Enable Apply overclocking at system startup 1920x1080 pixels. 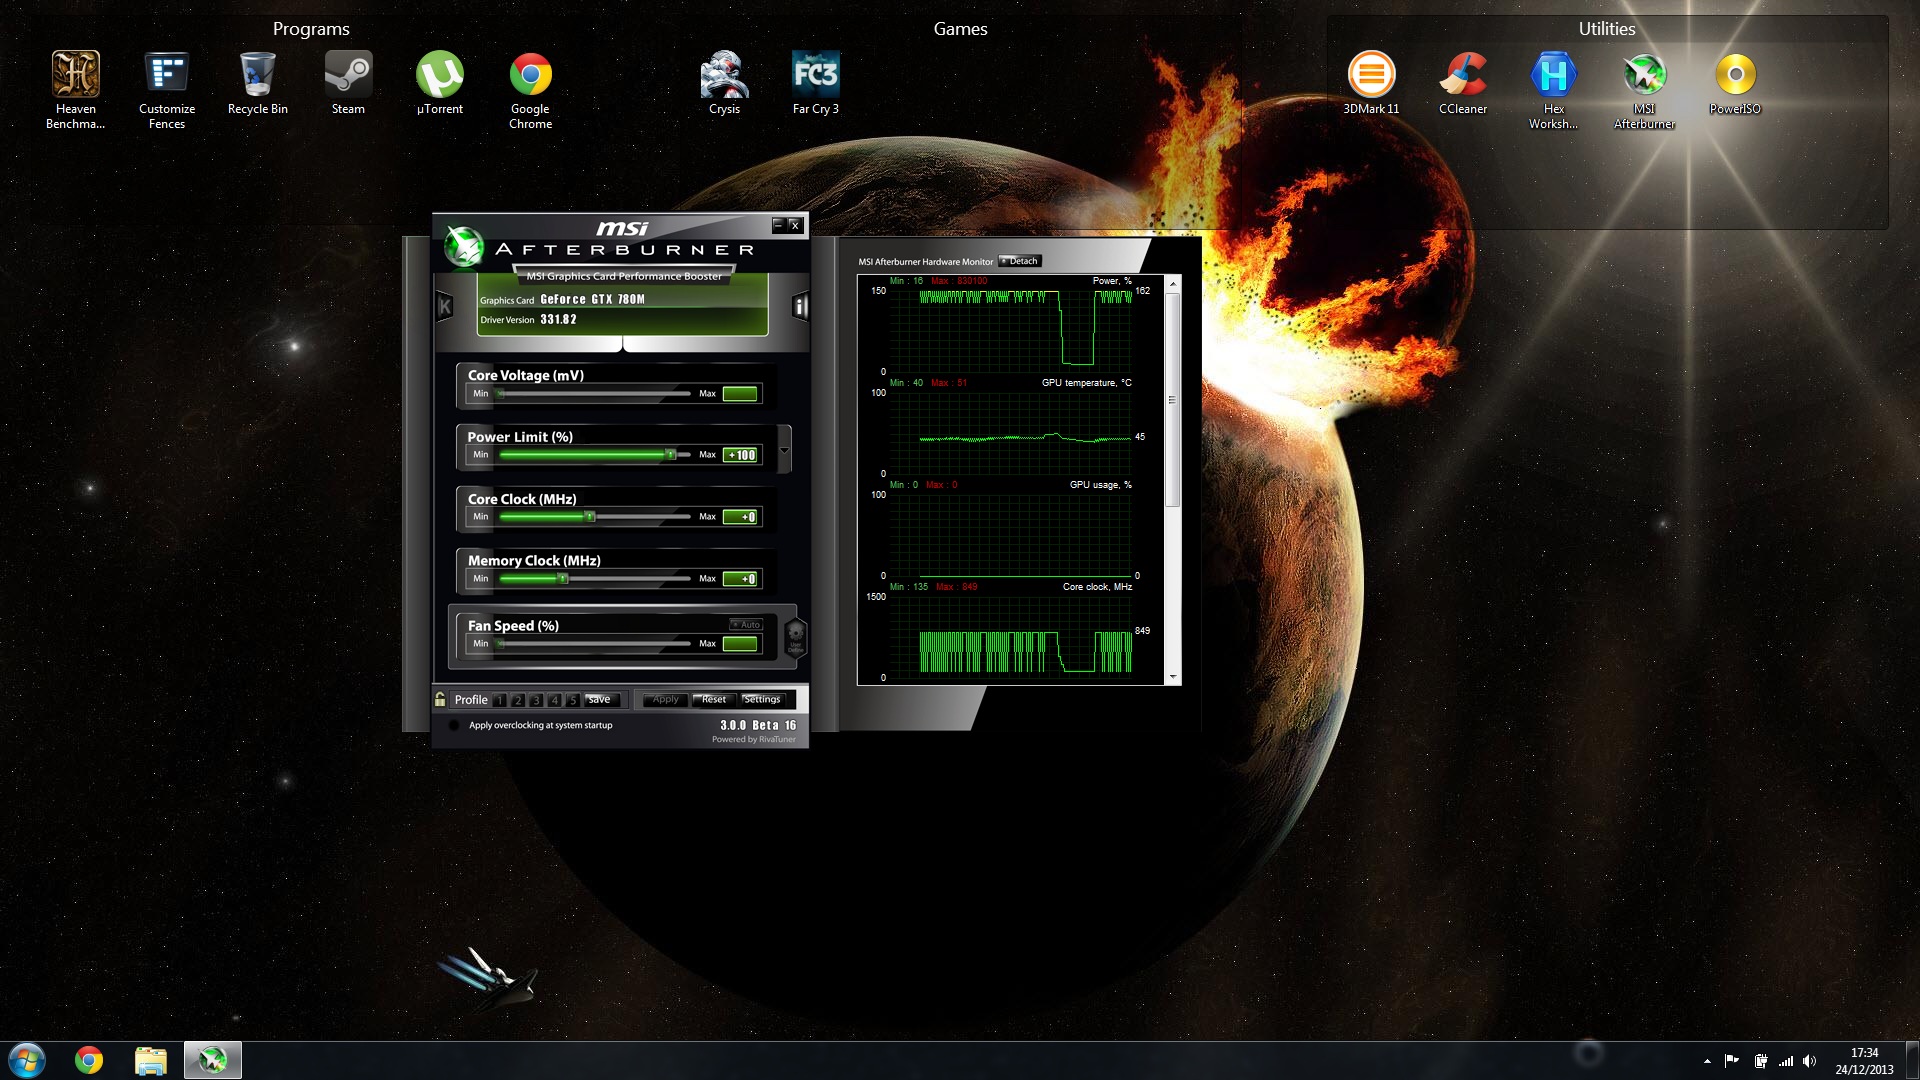(454, 725)
